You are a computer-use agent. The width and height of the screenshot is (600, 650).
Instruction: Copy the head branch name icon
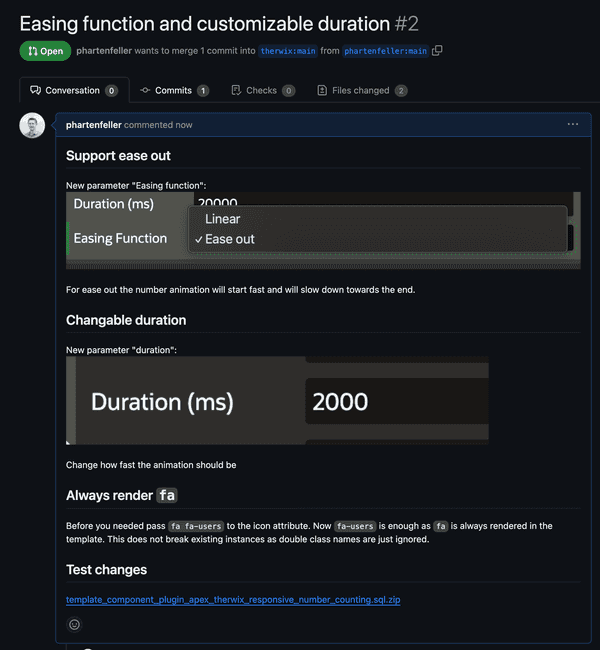pos(437,50)
